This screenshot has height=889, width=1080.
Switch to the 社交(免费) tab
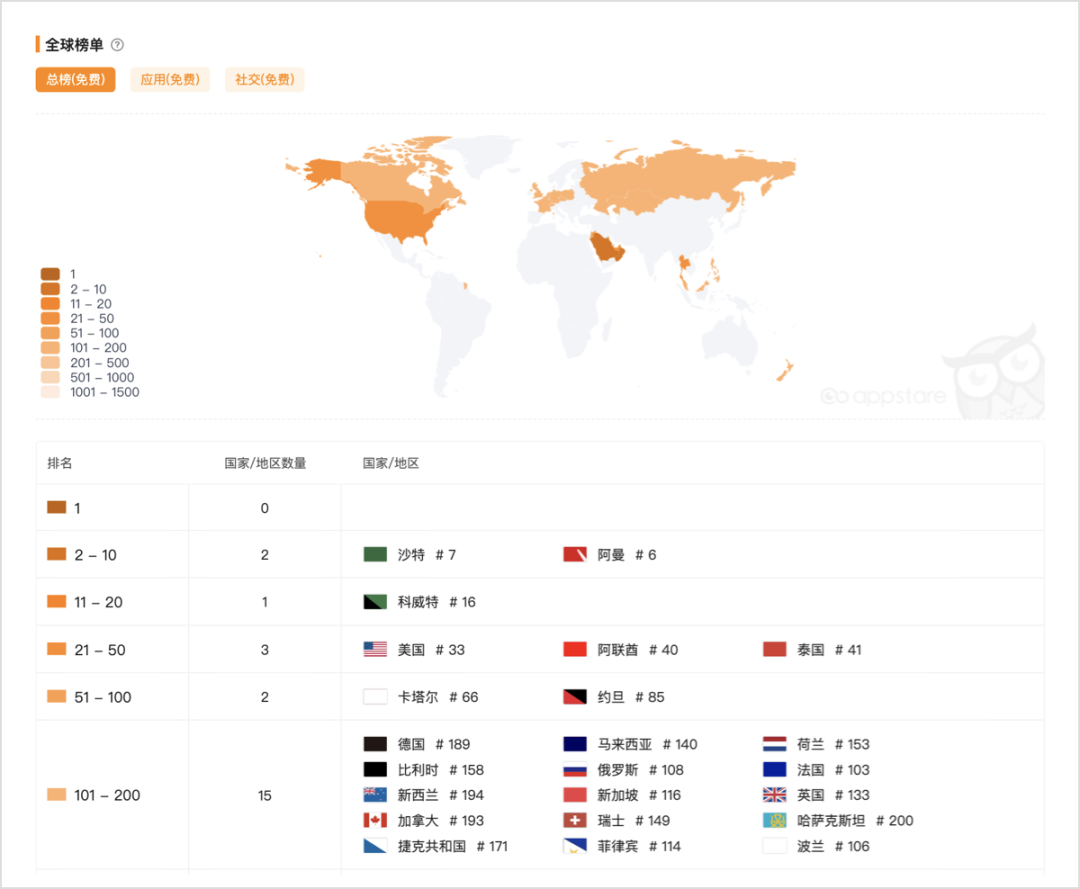coord(264,79)
